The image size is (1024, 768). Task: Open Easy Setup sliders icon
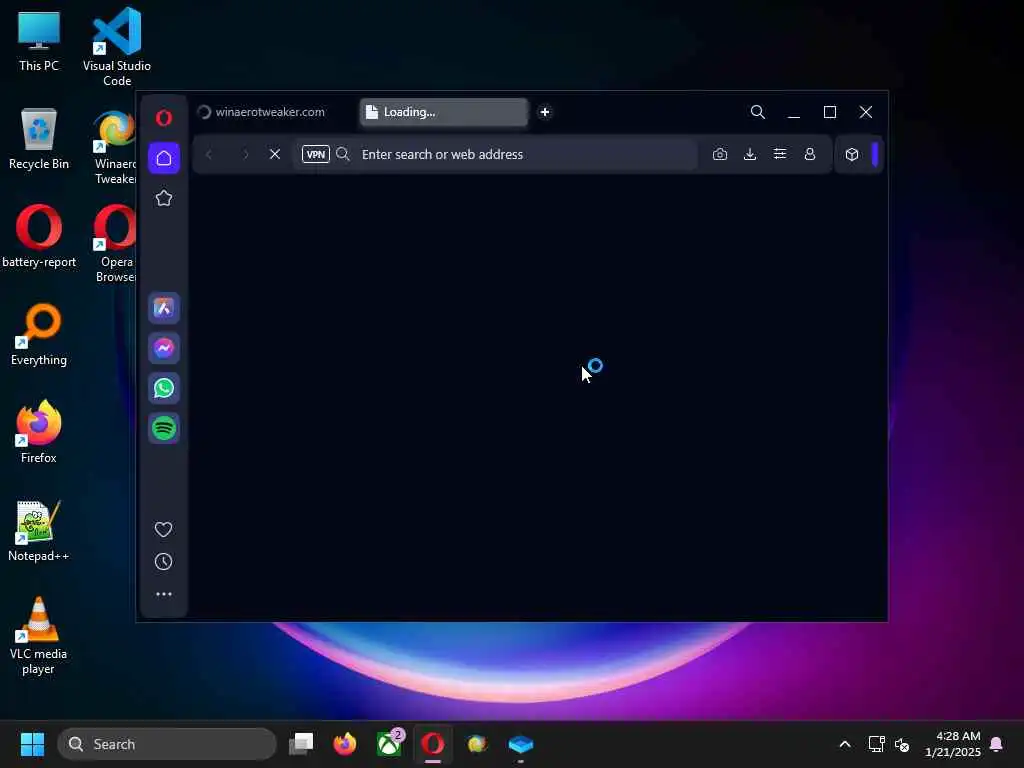coord(780,154)
